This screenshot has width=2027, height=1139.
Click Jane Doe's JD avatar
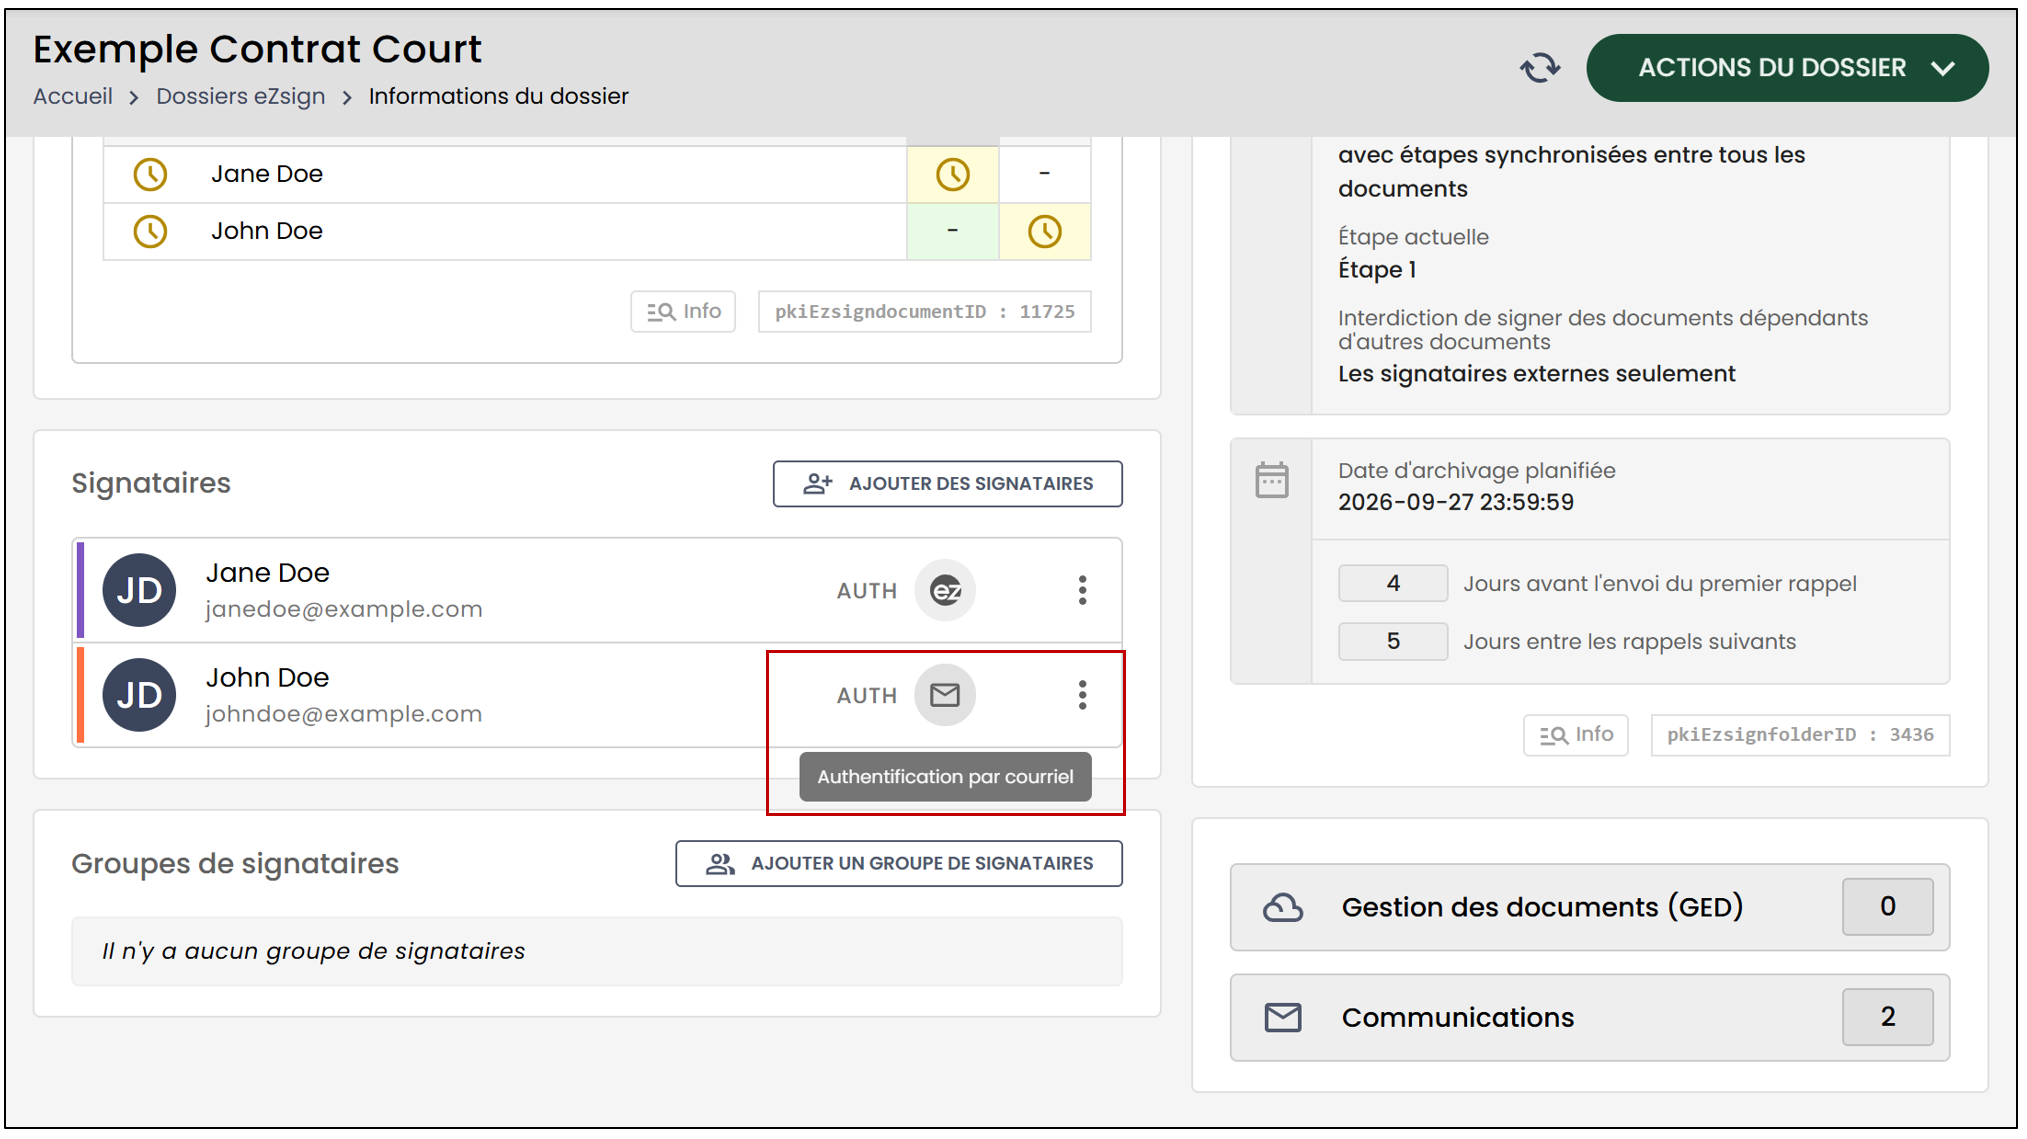coord(140,591)
